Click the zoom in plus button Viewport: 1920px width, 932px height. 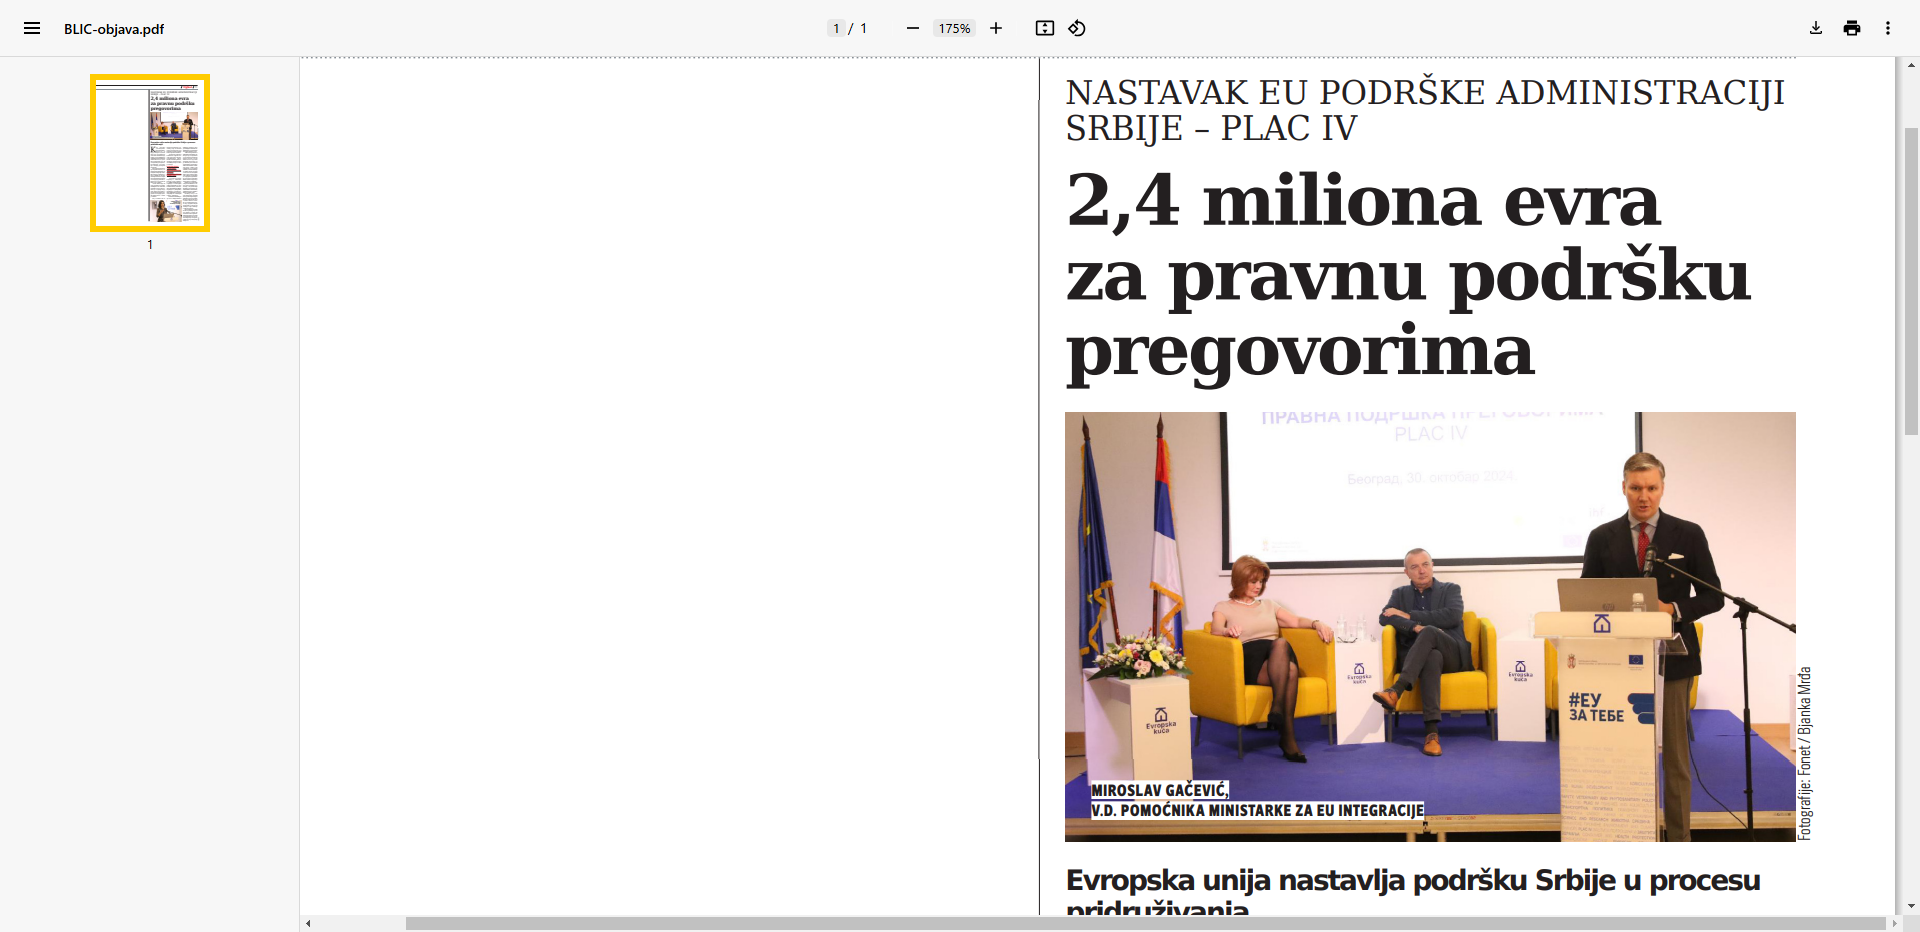pos(996,28)
